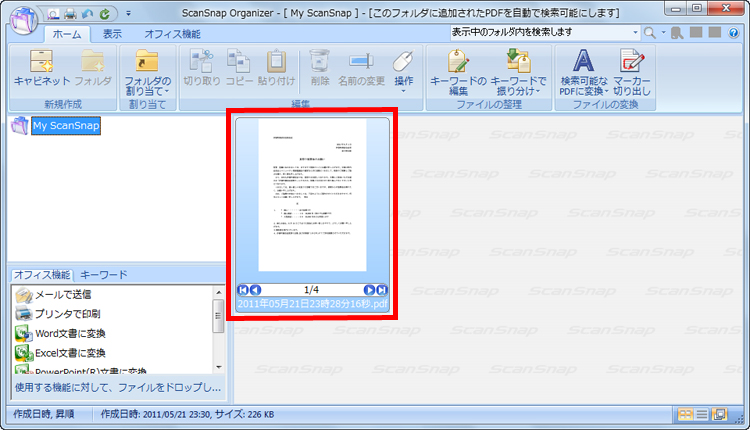
Task: Click the 作成日時, 昇順 sort status text
Action: [x=44, y=414]
